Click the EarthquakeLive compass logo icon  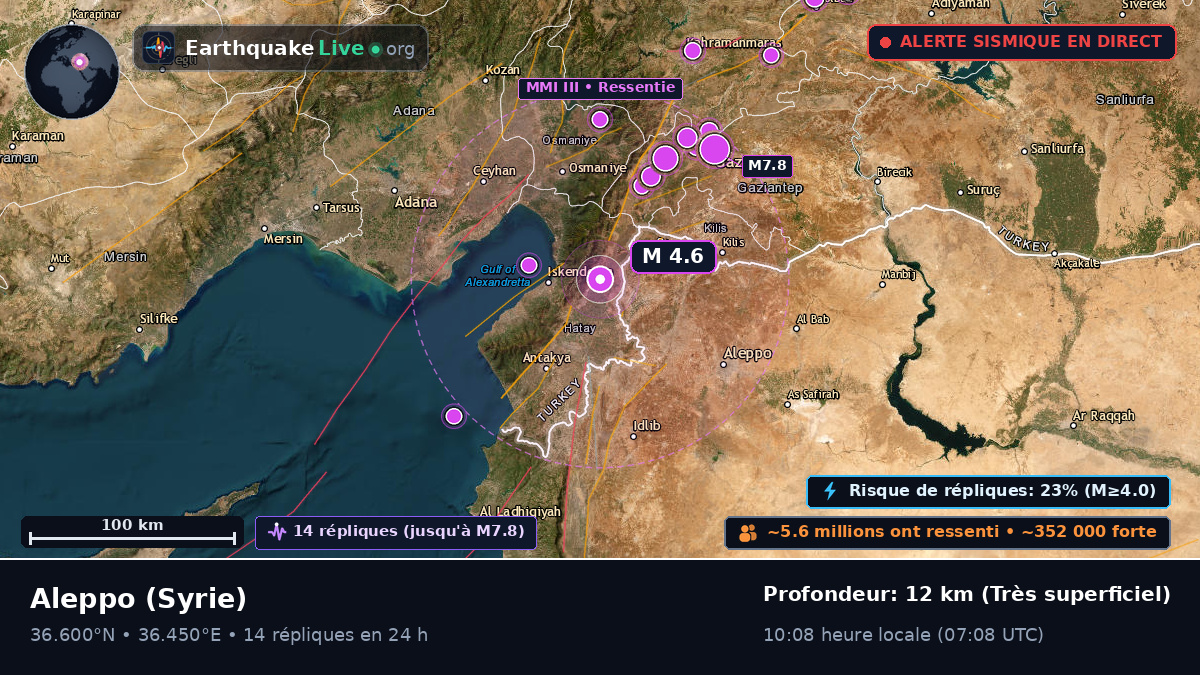click(x=158, y=47)
